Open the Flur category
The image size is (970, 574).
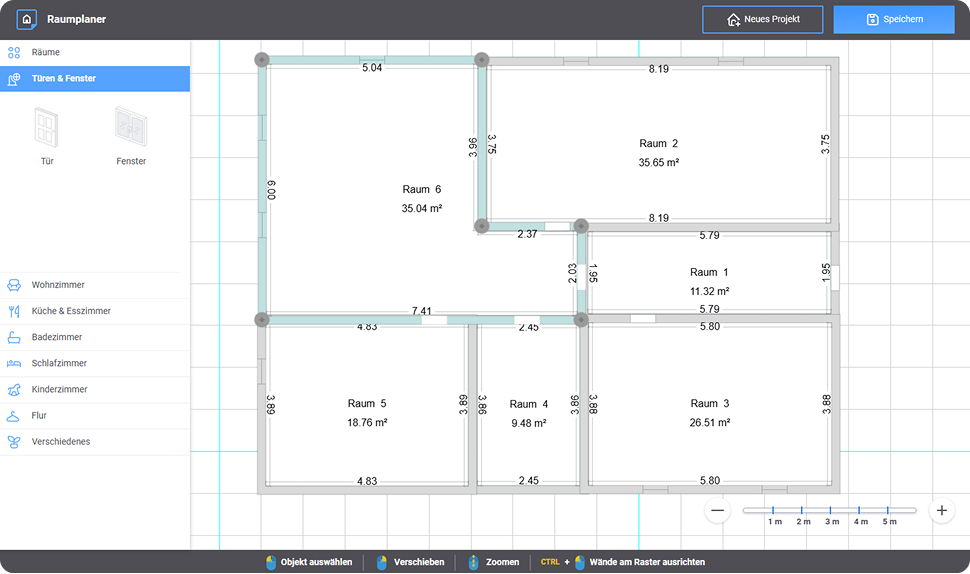(39, 415)
